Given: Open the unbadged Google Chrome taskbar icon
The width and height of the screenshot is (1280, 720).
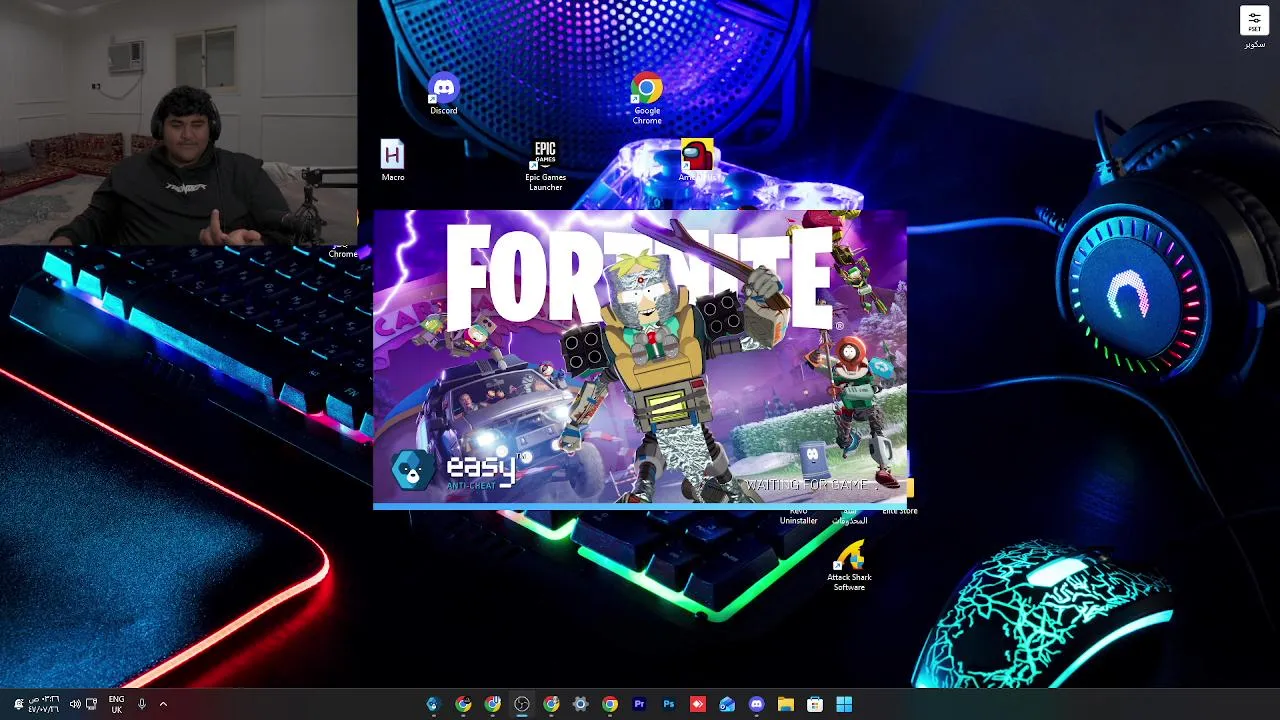Looking at the screenshot, I should pyautogui.click(x=610, y=704).
